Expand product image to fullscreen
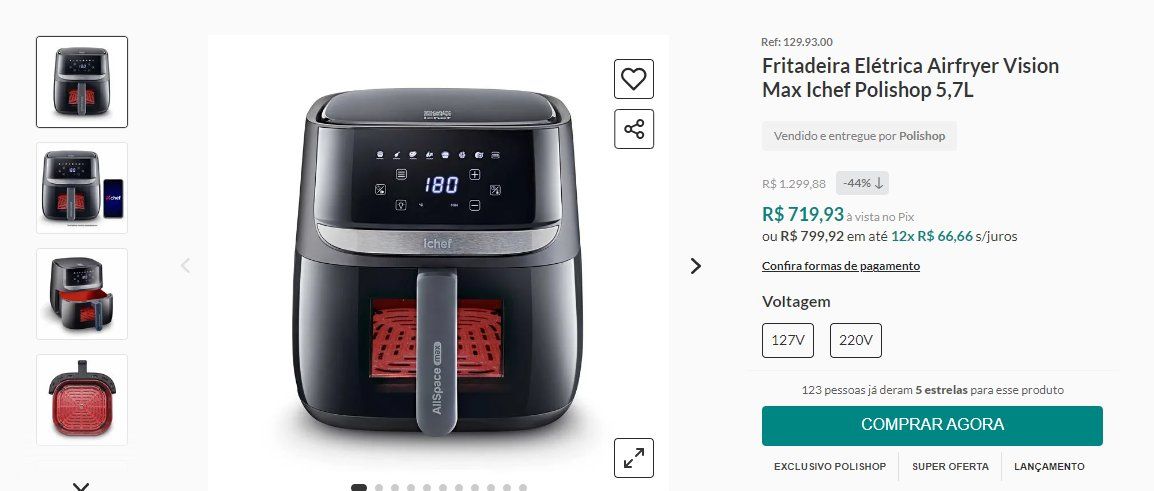 (x=634, y=458)
